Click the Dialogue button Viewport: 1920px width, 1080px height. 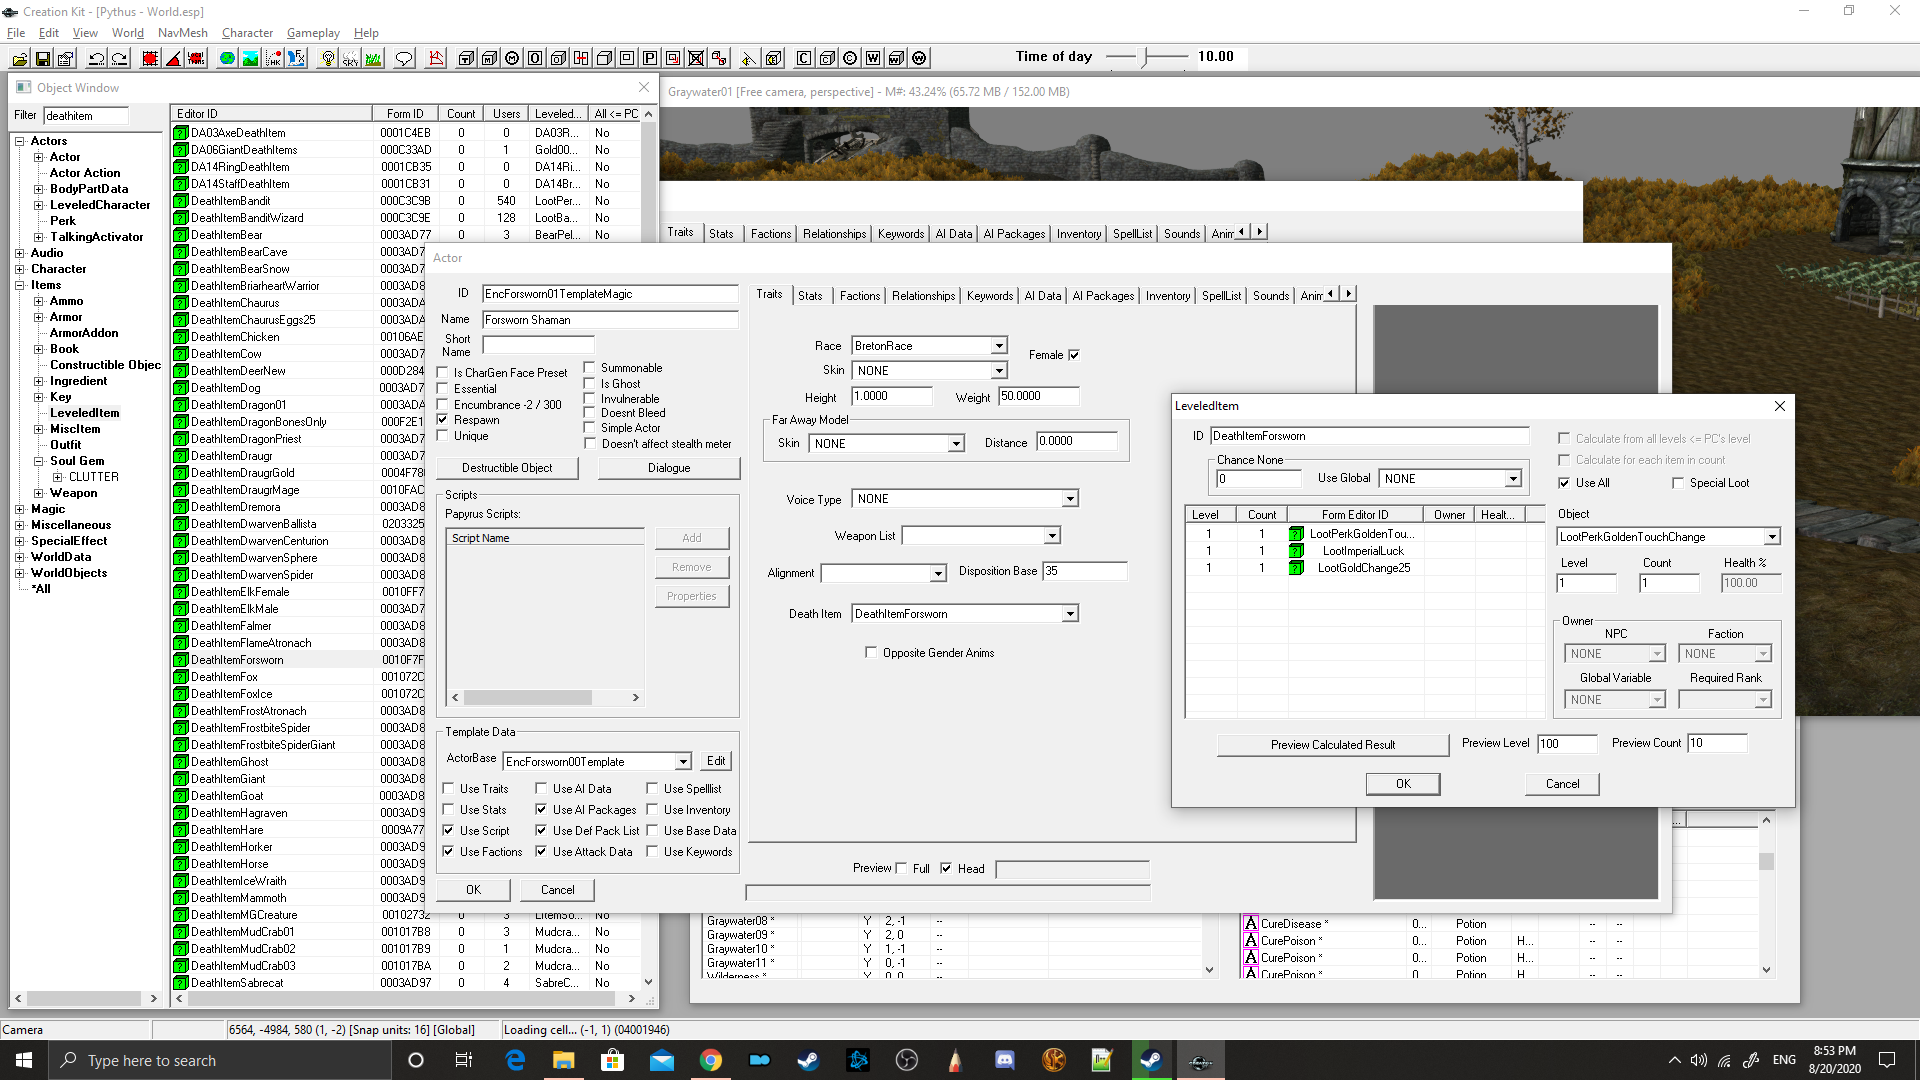(669, 468)
